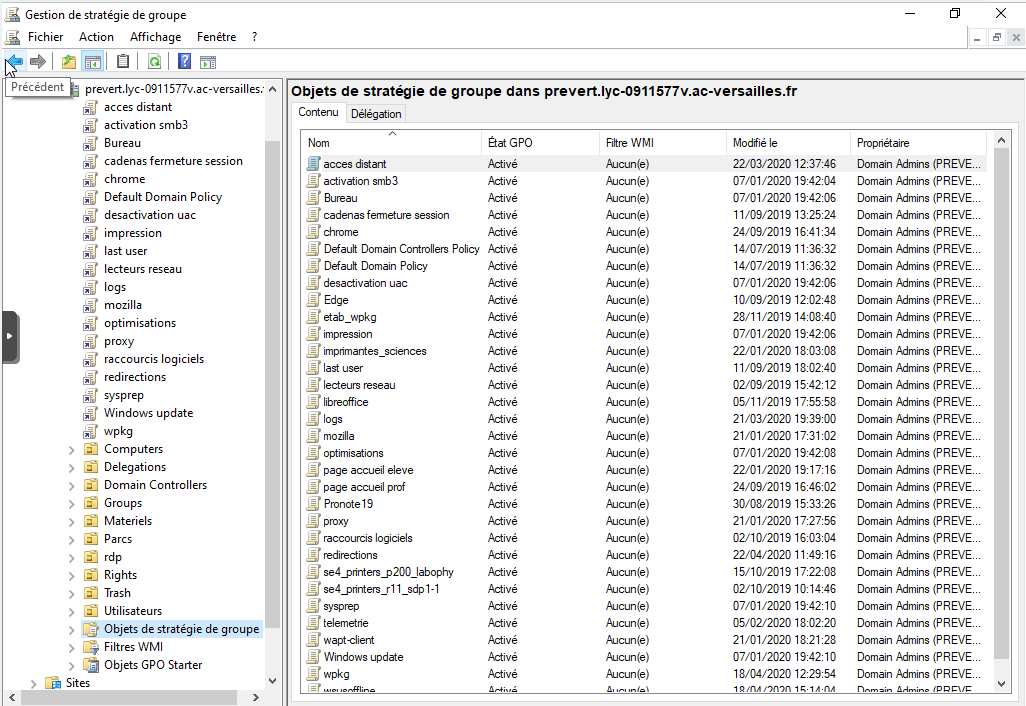Image resolution: width=1026 pixels, height=706 pixels.
Task: Click the clipboard toolbar icon
Action: pos(123,62)
